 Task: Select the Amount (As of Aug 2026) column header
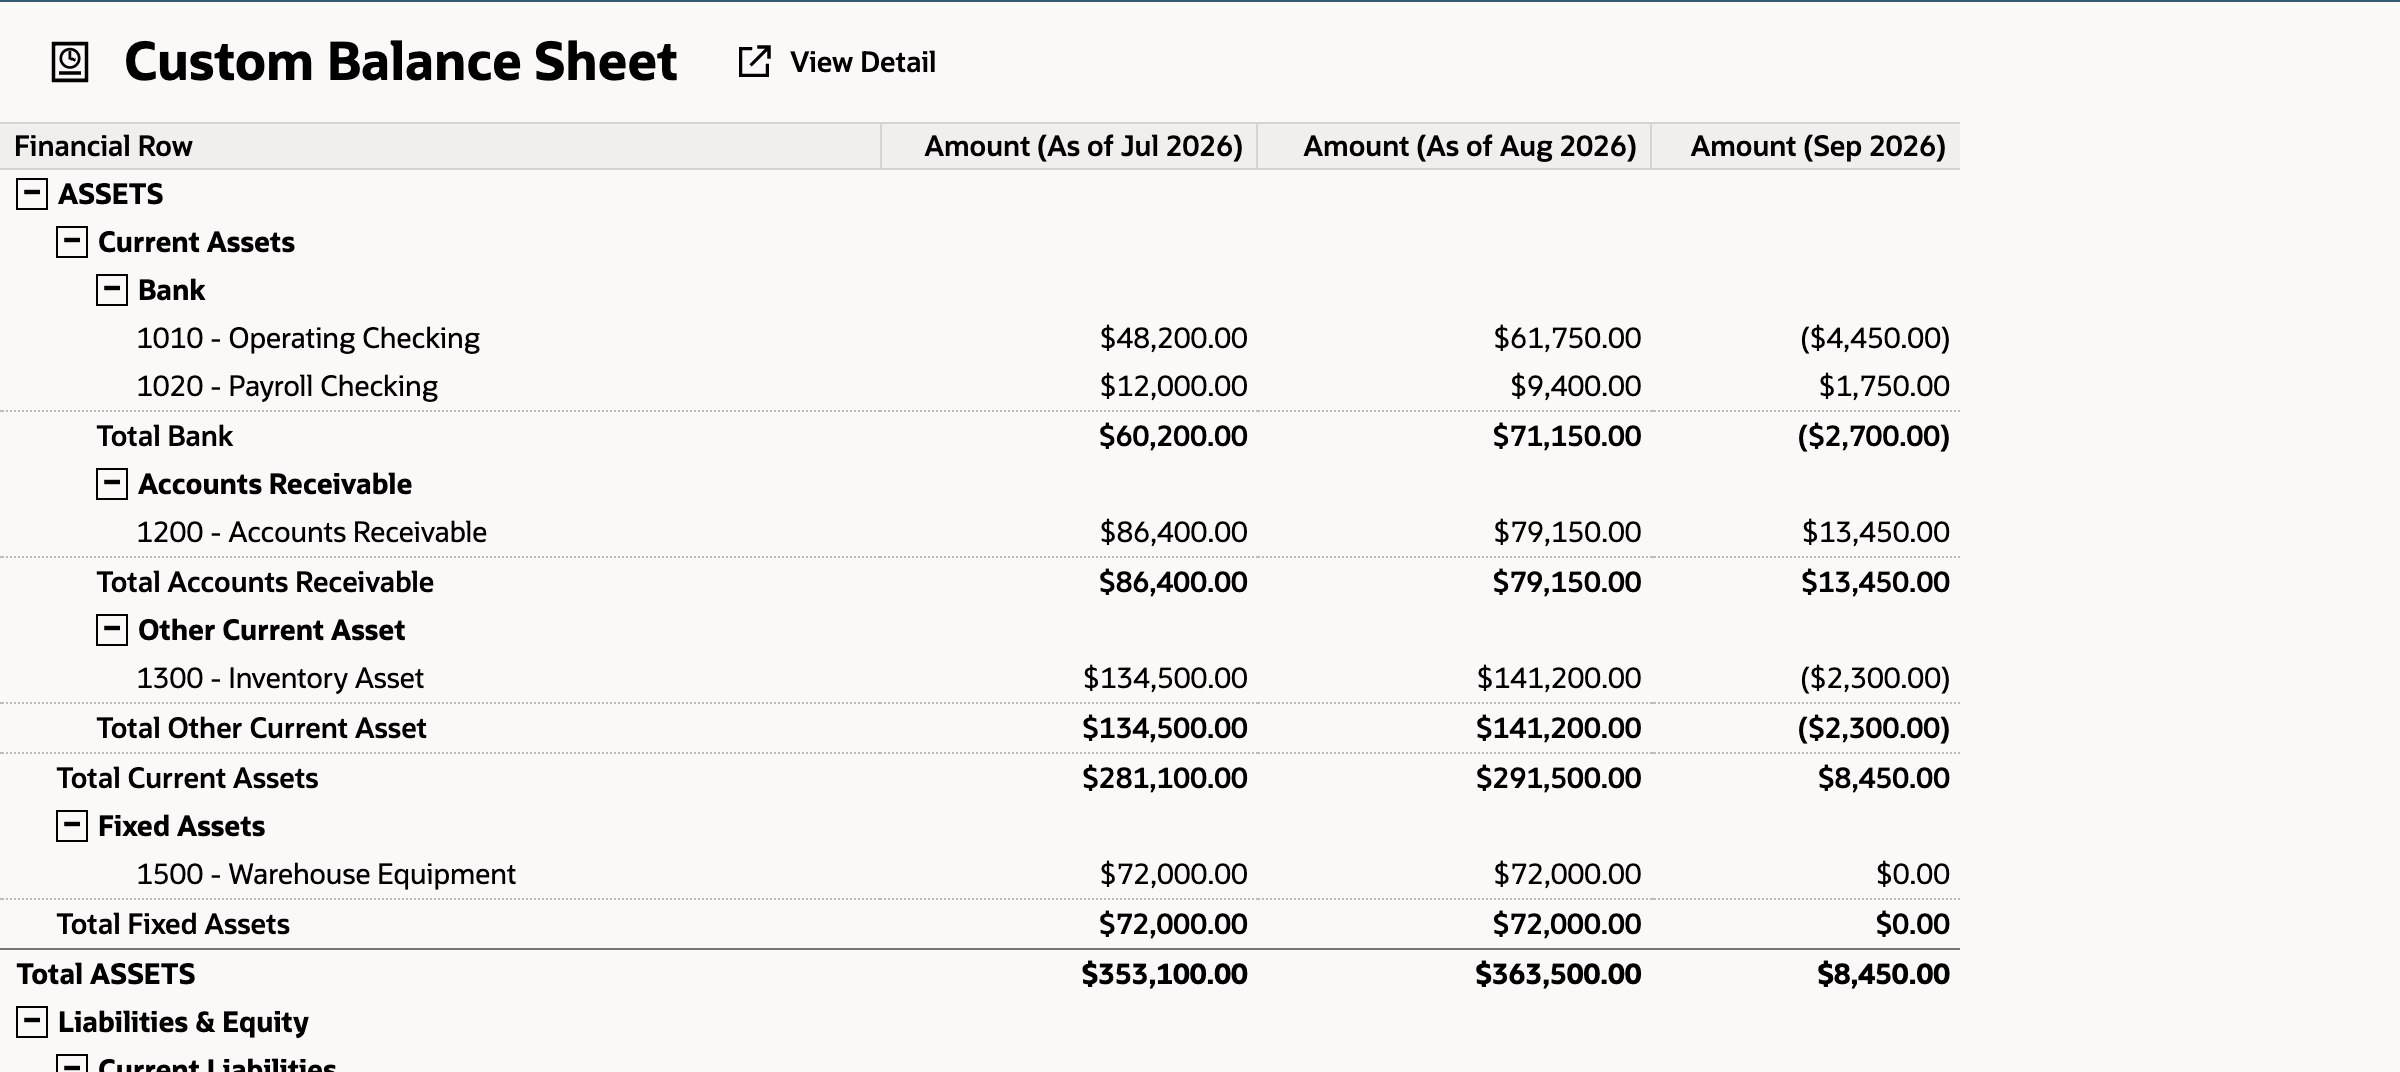tap(1454, 146)
